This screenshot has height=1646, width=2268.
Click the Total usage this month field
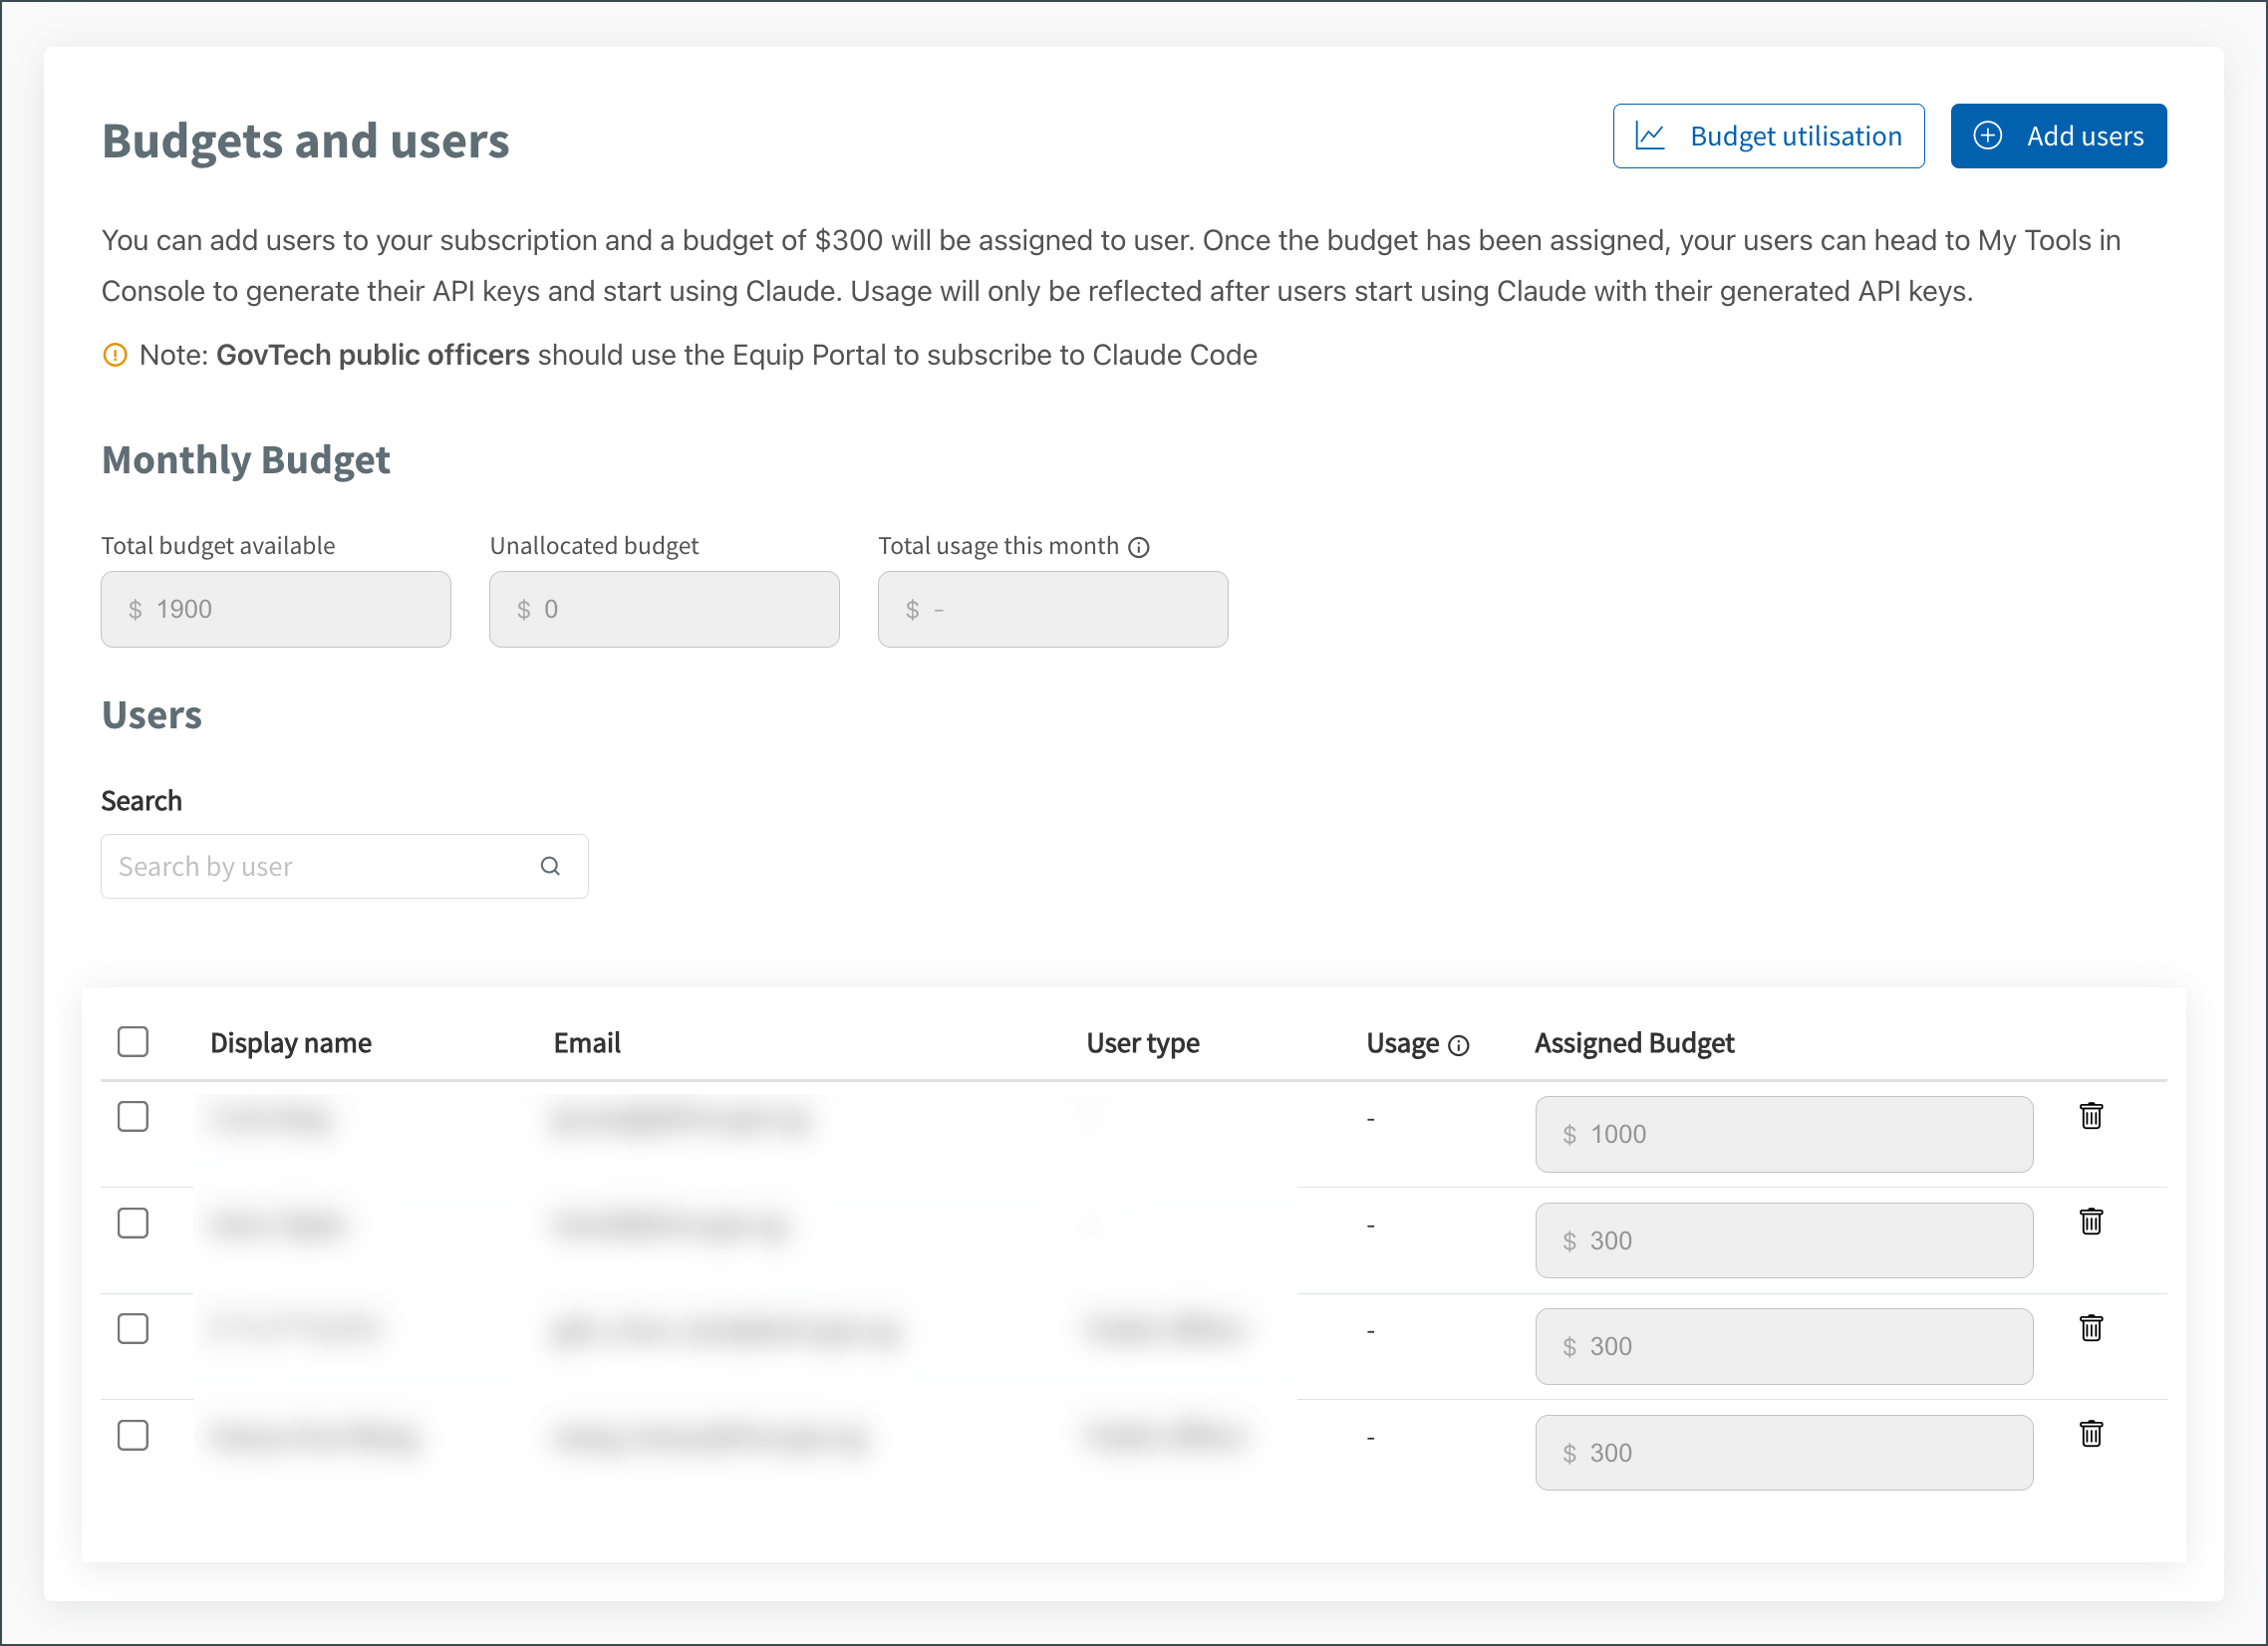(1053, 609)
